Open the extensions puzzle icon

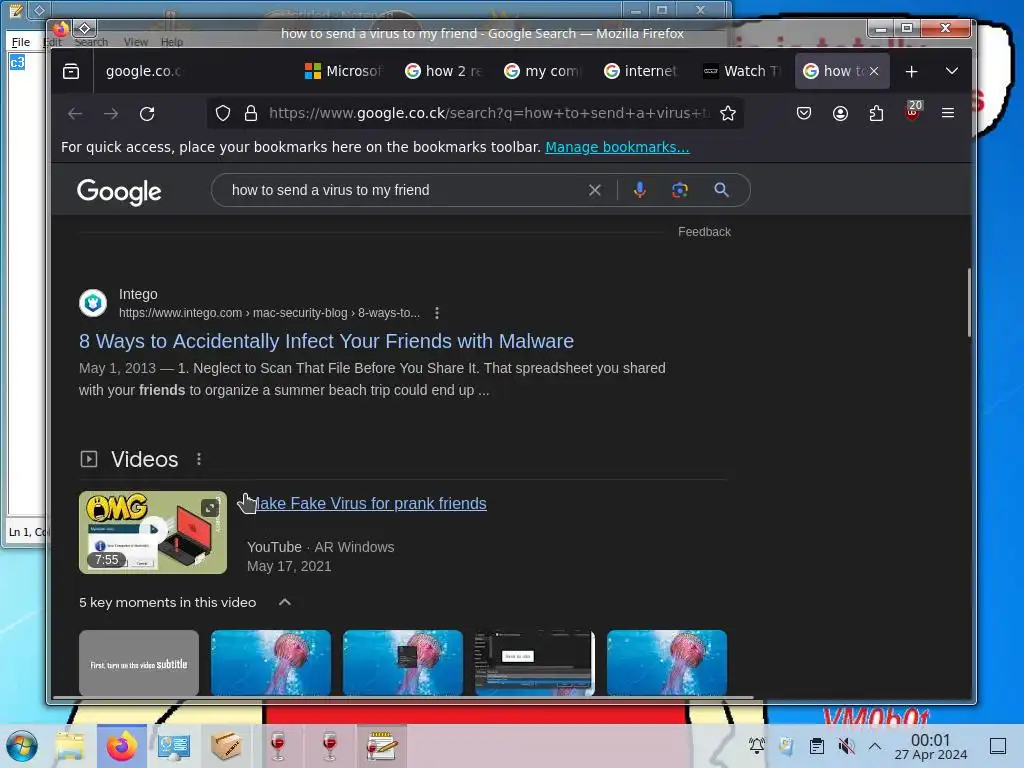[876, 114]
